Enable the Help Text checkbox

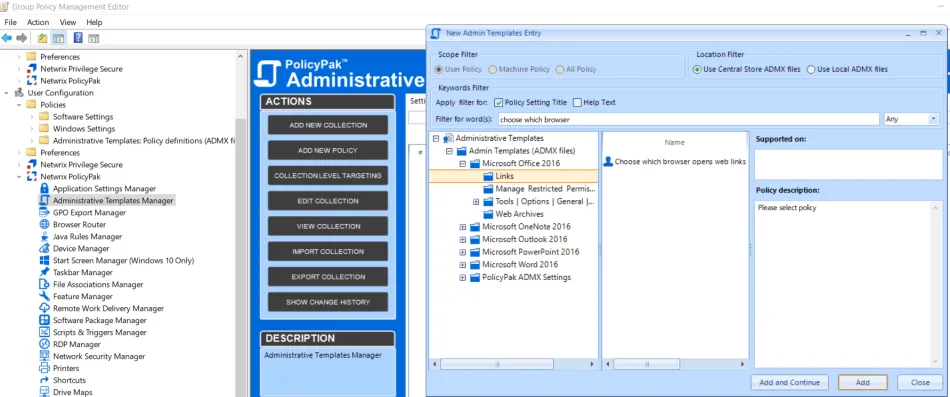pyautogui.click(x=577, y=102)
